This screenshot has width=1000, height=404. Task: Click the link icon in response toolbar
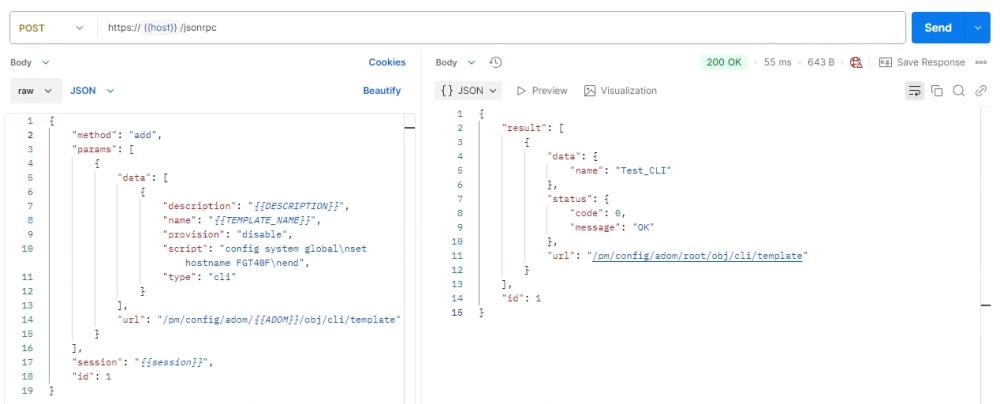coord(981,91)
